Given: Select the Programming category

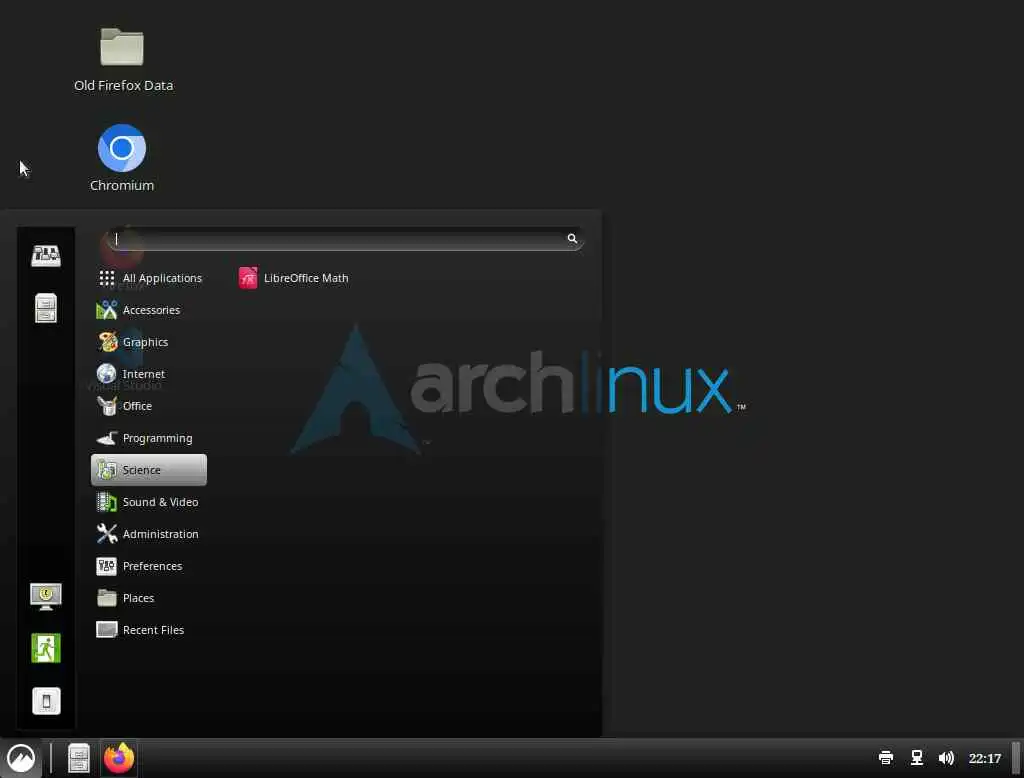Looking at the screenshot, I should [x=150, y=438].
